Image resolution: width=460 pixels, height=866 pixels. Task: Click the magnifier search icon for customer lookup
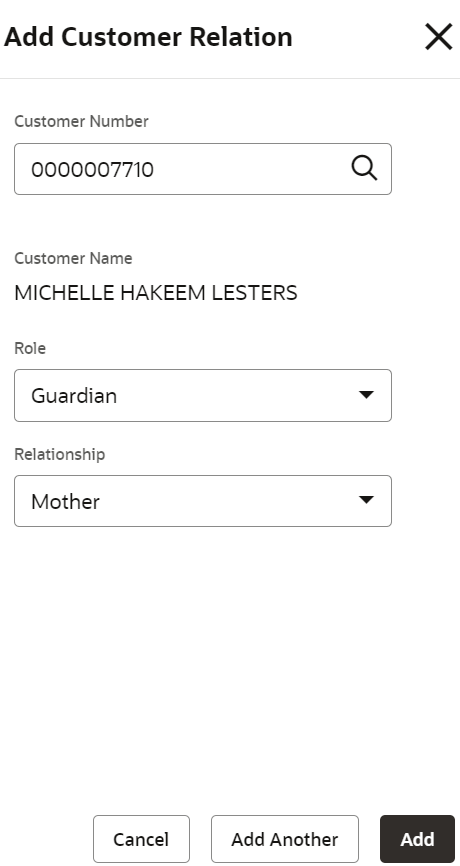point(364,168)
